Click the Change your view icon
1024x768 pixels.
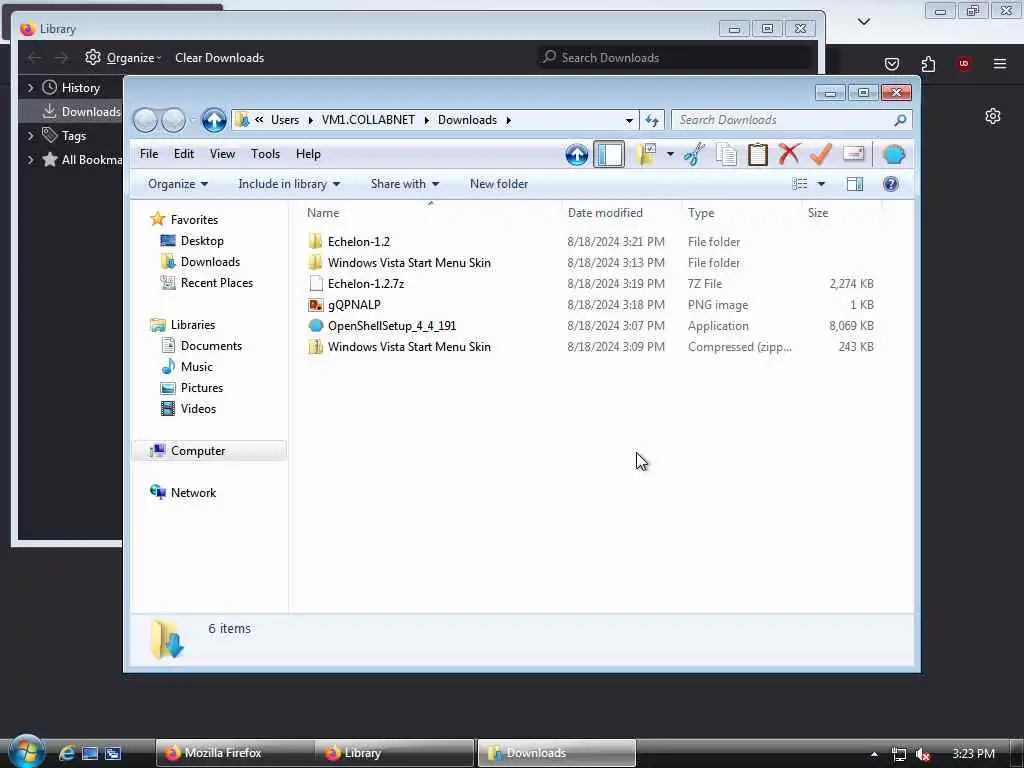click(800, 184)
